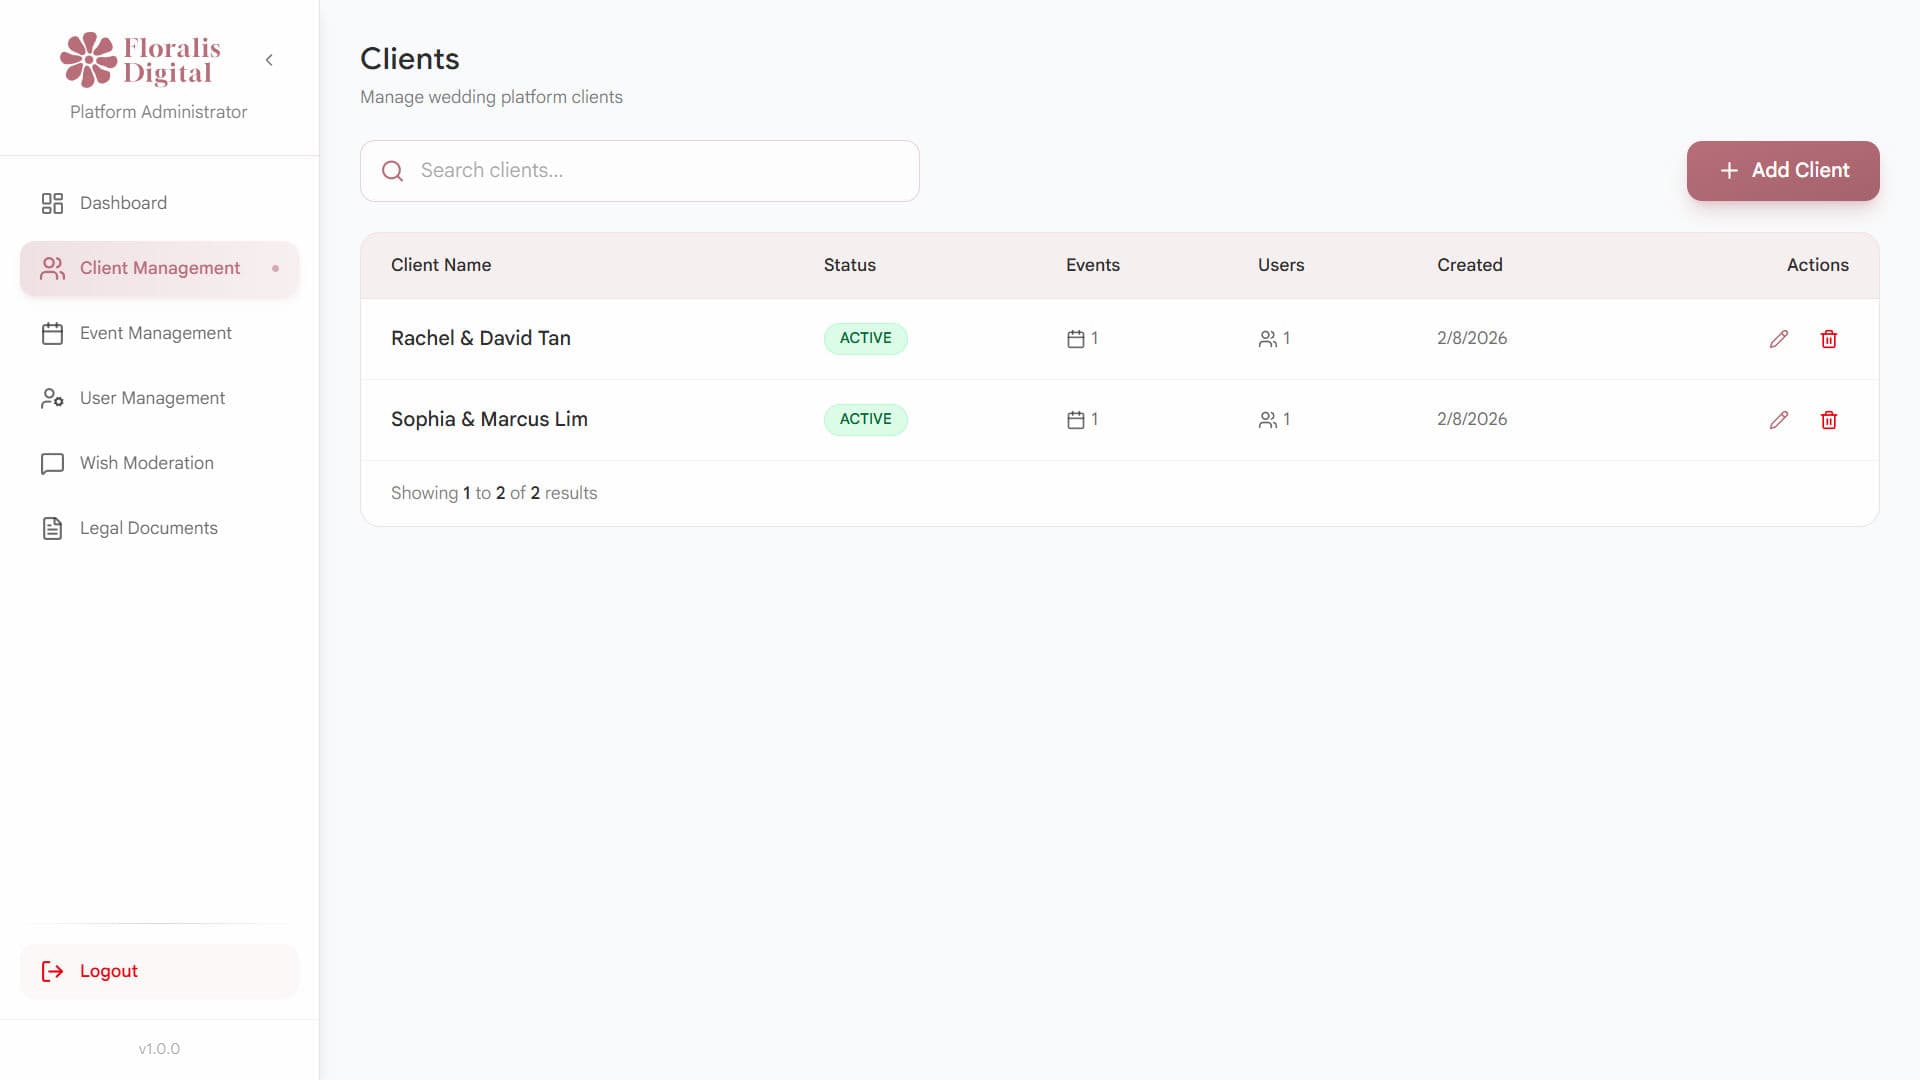Viewport: 1920px width, 1080px height.
Task: Focus the Search clients input field
Action: [640, 171]
